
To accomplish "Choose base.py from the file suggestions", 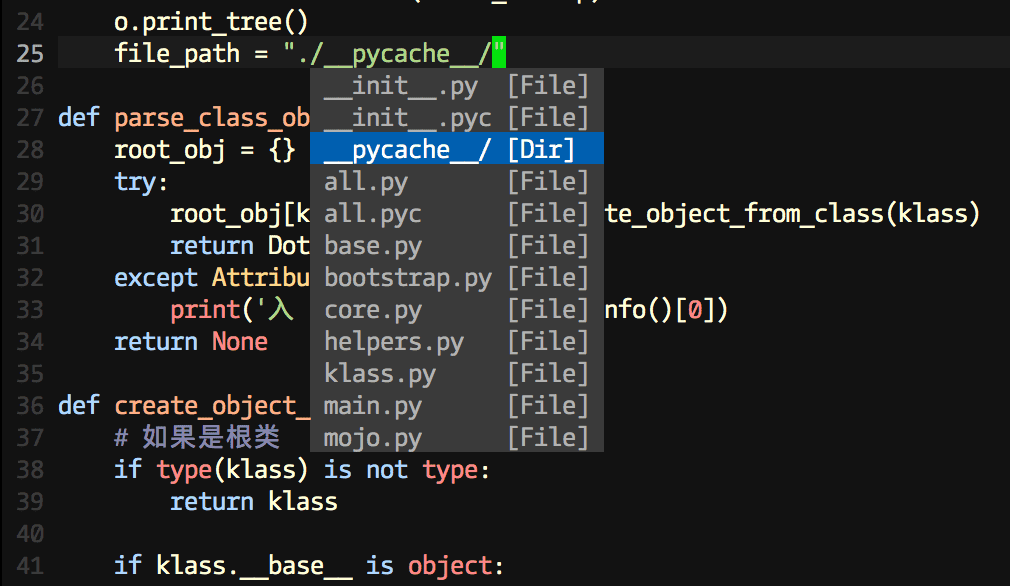I will coord(373,245).
